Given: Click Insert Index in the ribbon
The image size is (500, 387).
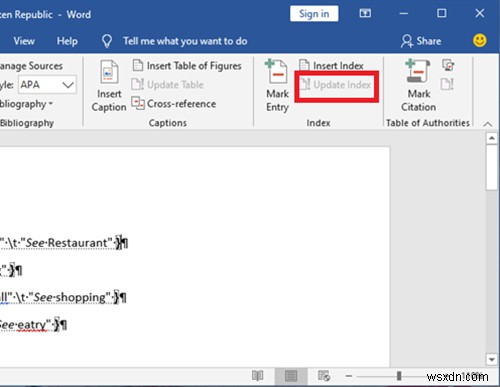Looking at the screenshot, I should point(331,66).
